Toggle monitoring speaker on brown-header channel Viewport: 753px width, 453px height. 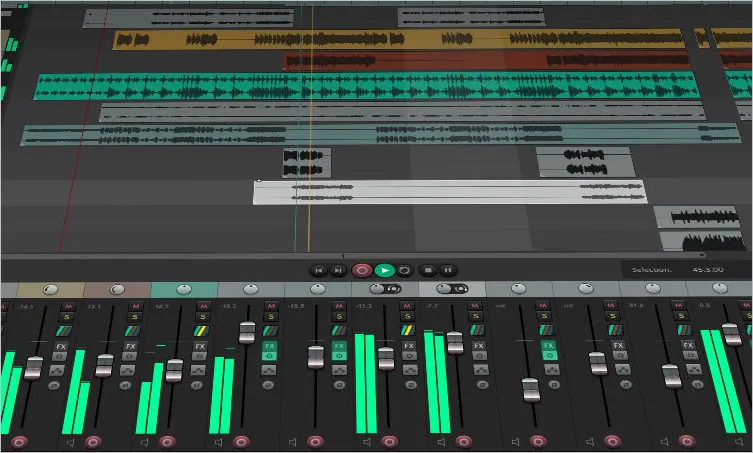pos(70,442)
